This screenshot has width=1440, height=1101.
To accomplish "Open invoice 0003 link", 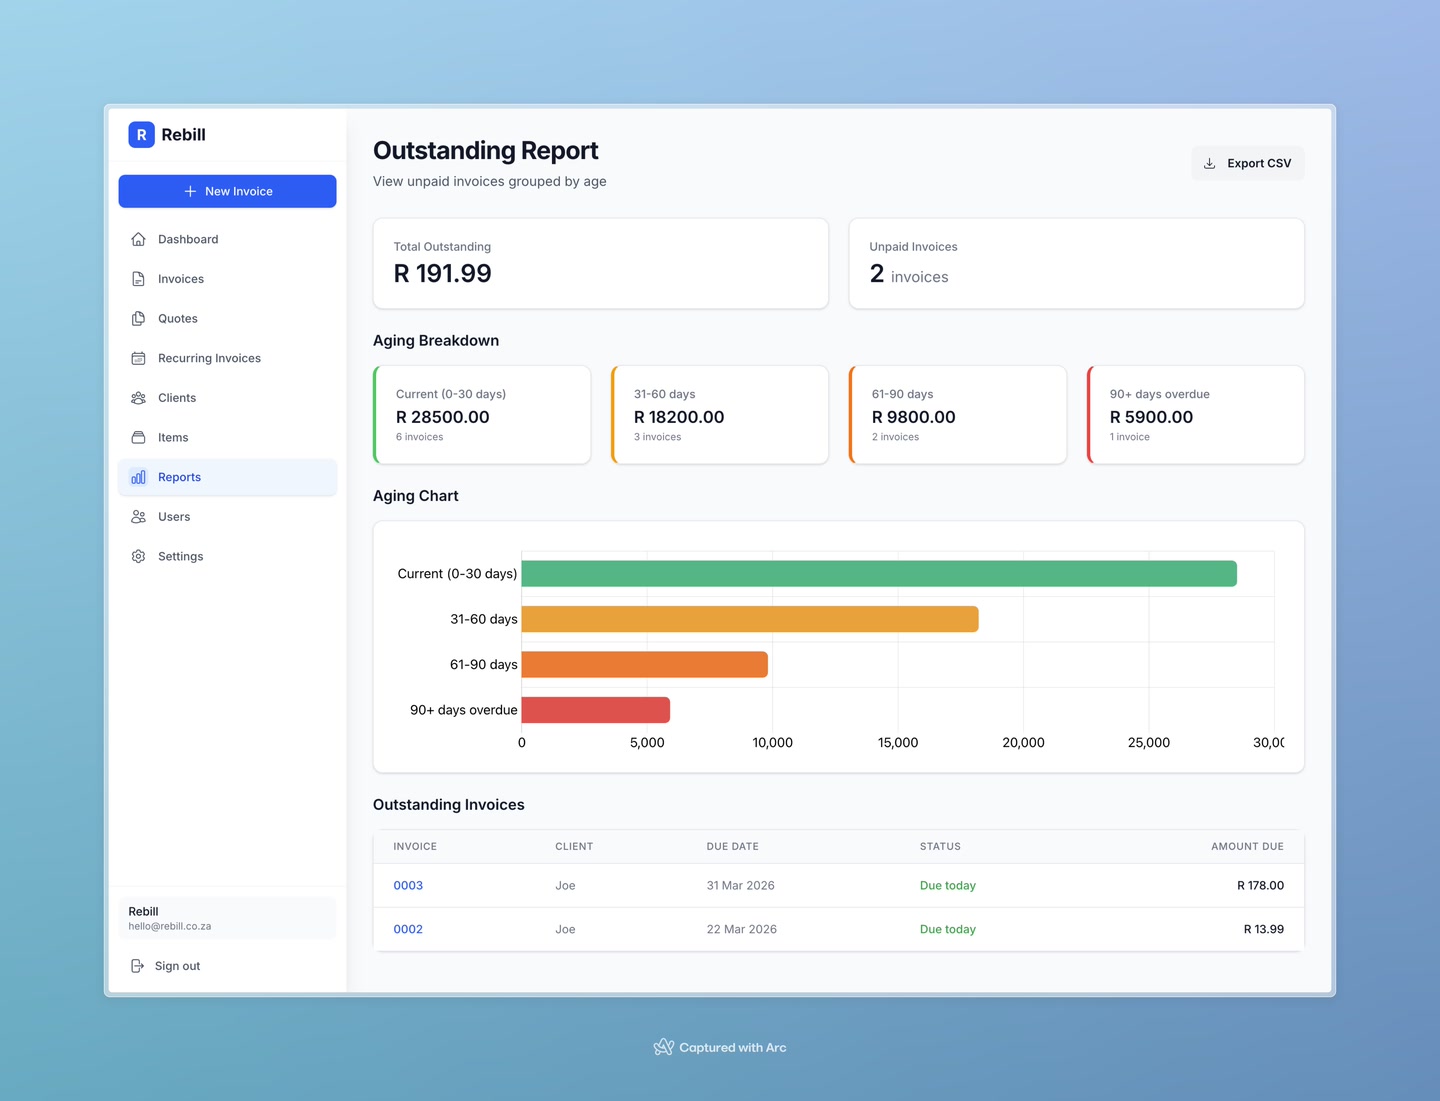I will pos(408,886).
